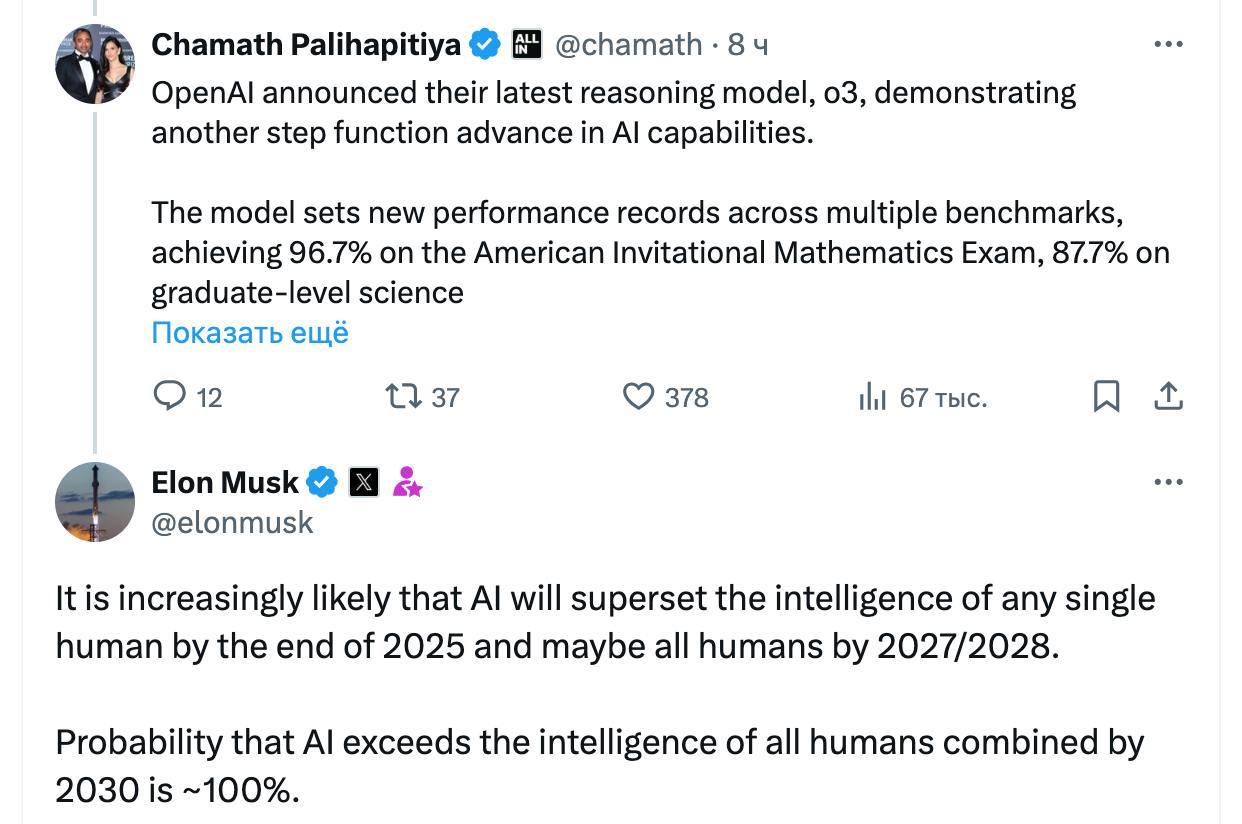The width and height of the screenshot is (1242, 824).
Task: Click the @elonmusk handle
Action: coord(232,522)
